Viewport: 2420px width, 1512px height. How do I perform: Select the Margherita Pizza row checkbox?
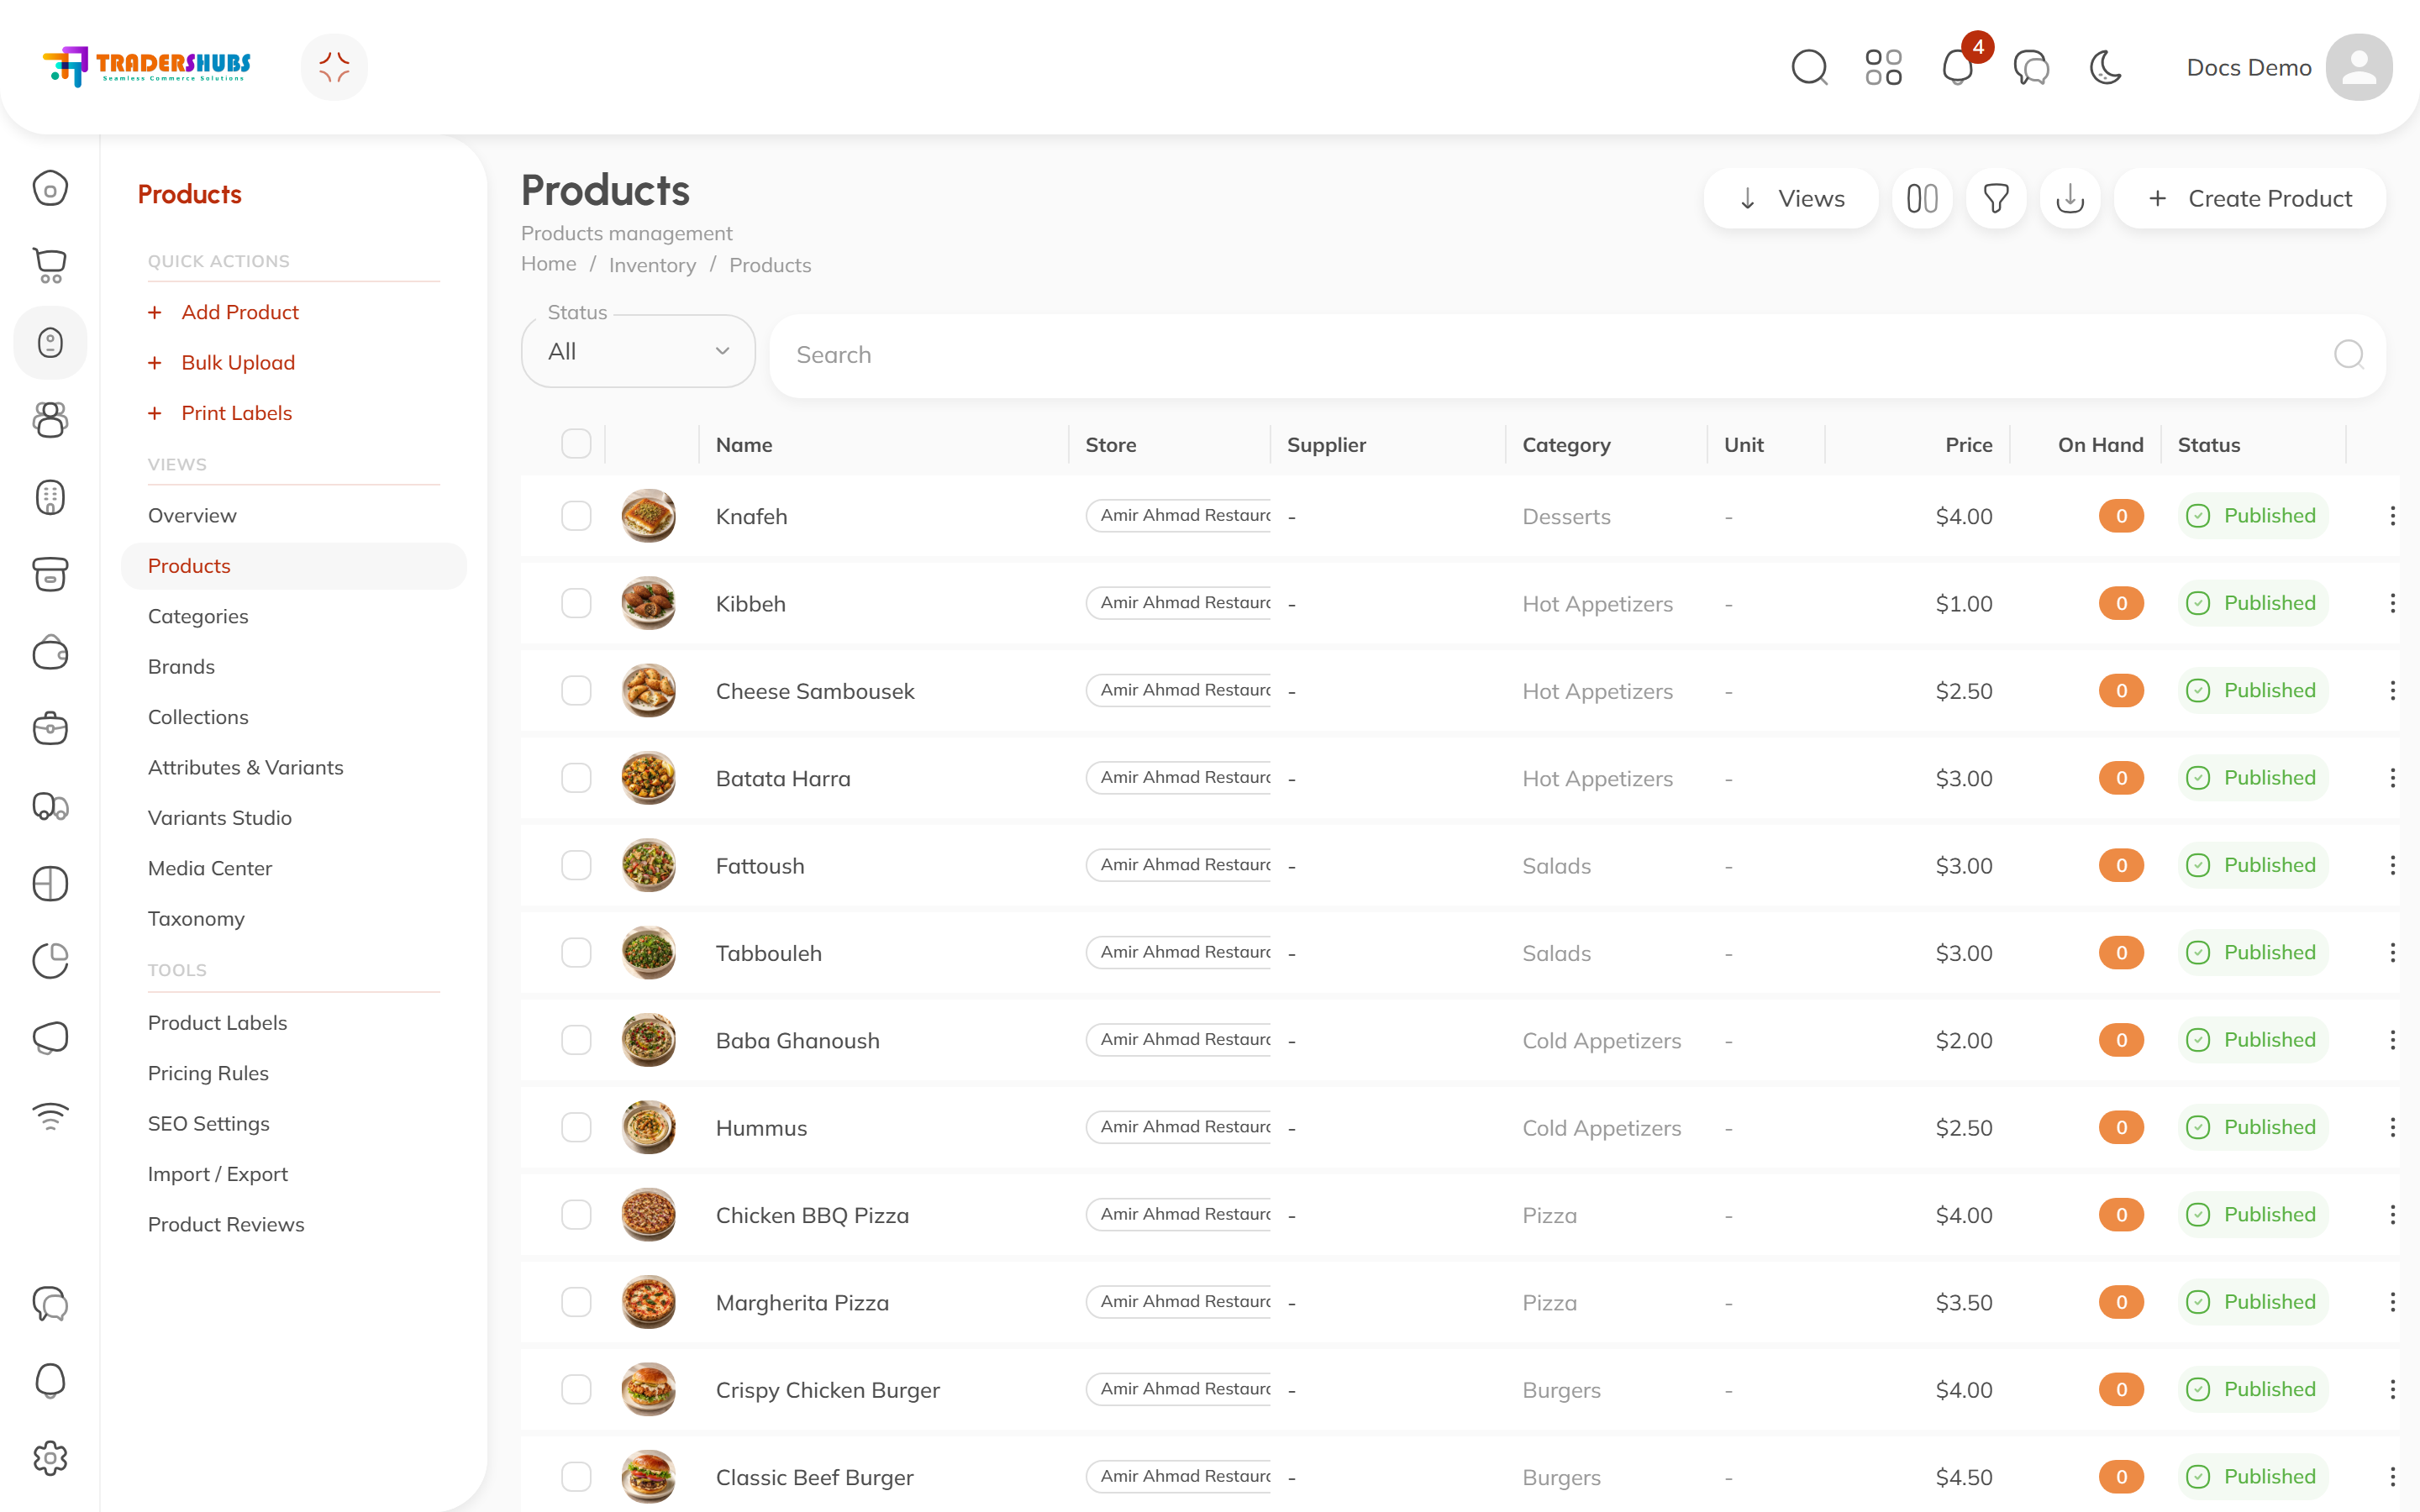point(576,1302)
